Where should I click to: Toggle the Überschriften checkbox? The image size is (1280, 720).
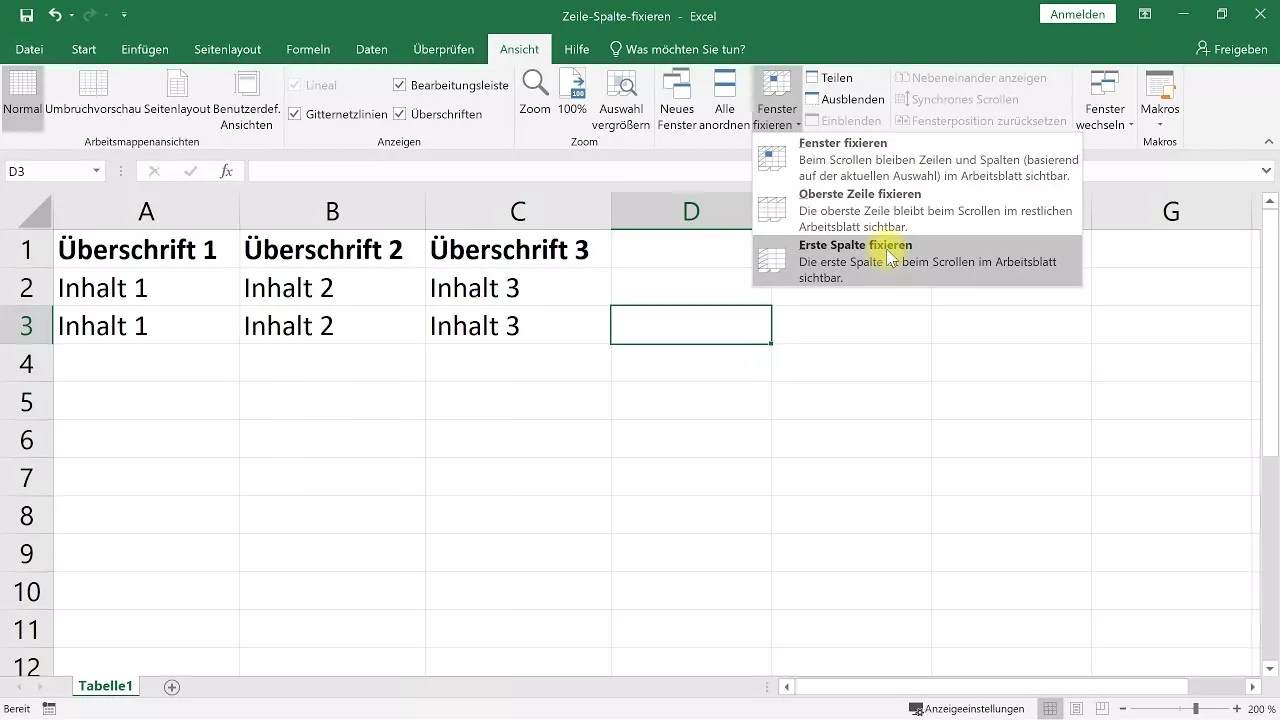tap(400, 113)
